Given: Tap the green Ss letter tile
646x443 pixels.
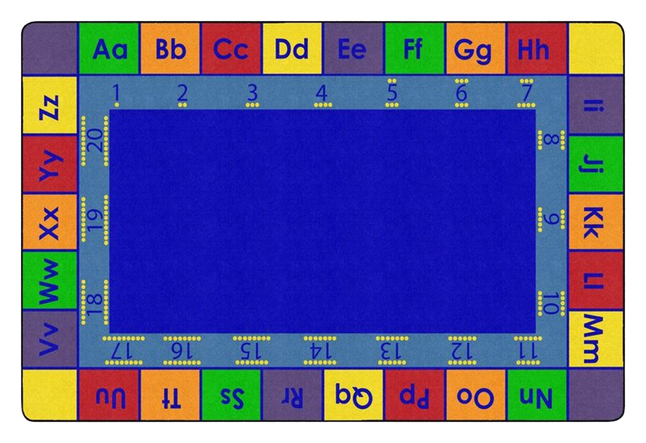Looking at the screenshot, I should point(231,395).
